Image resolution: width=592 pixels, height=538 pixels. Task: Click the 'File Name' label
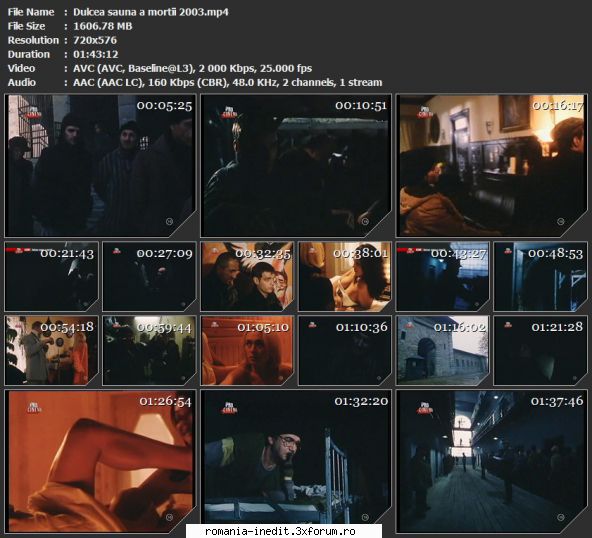[31, 12]
